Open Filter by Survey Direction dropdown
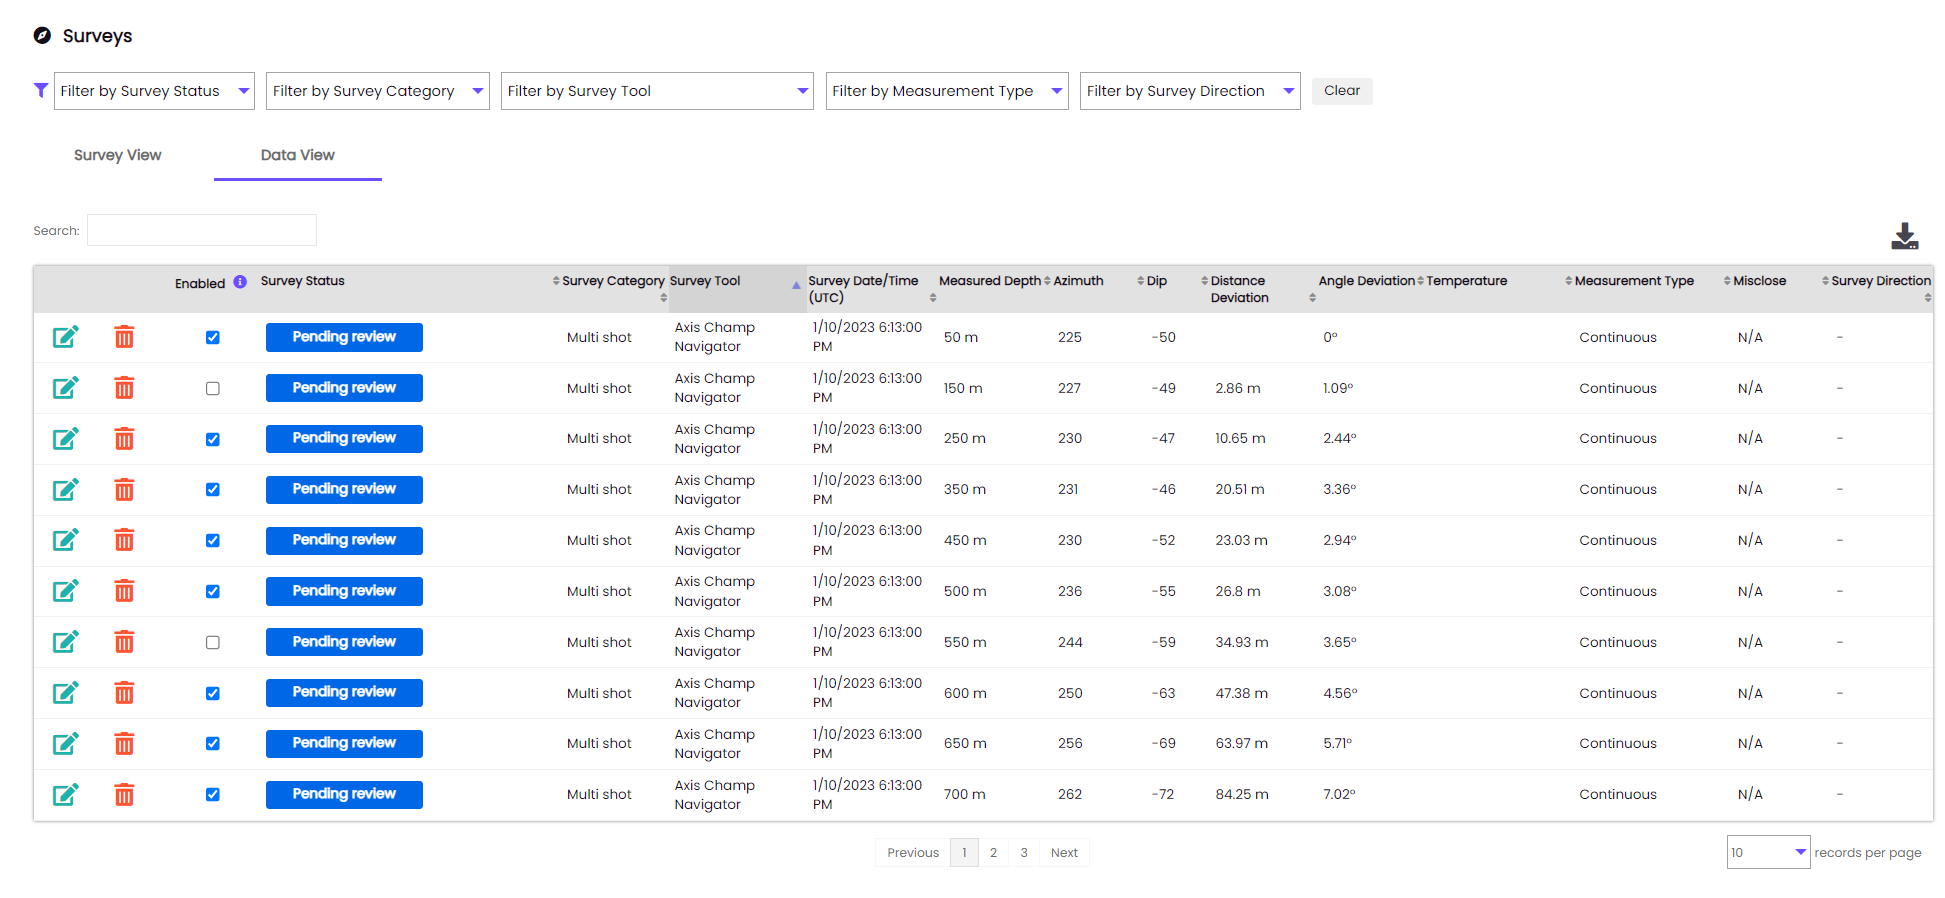The height and width of the screenshot is (898, 1945). coord(1190,91)
